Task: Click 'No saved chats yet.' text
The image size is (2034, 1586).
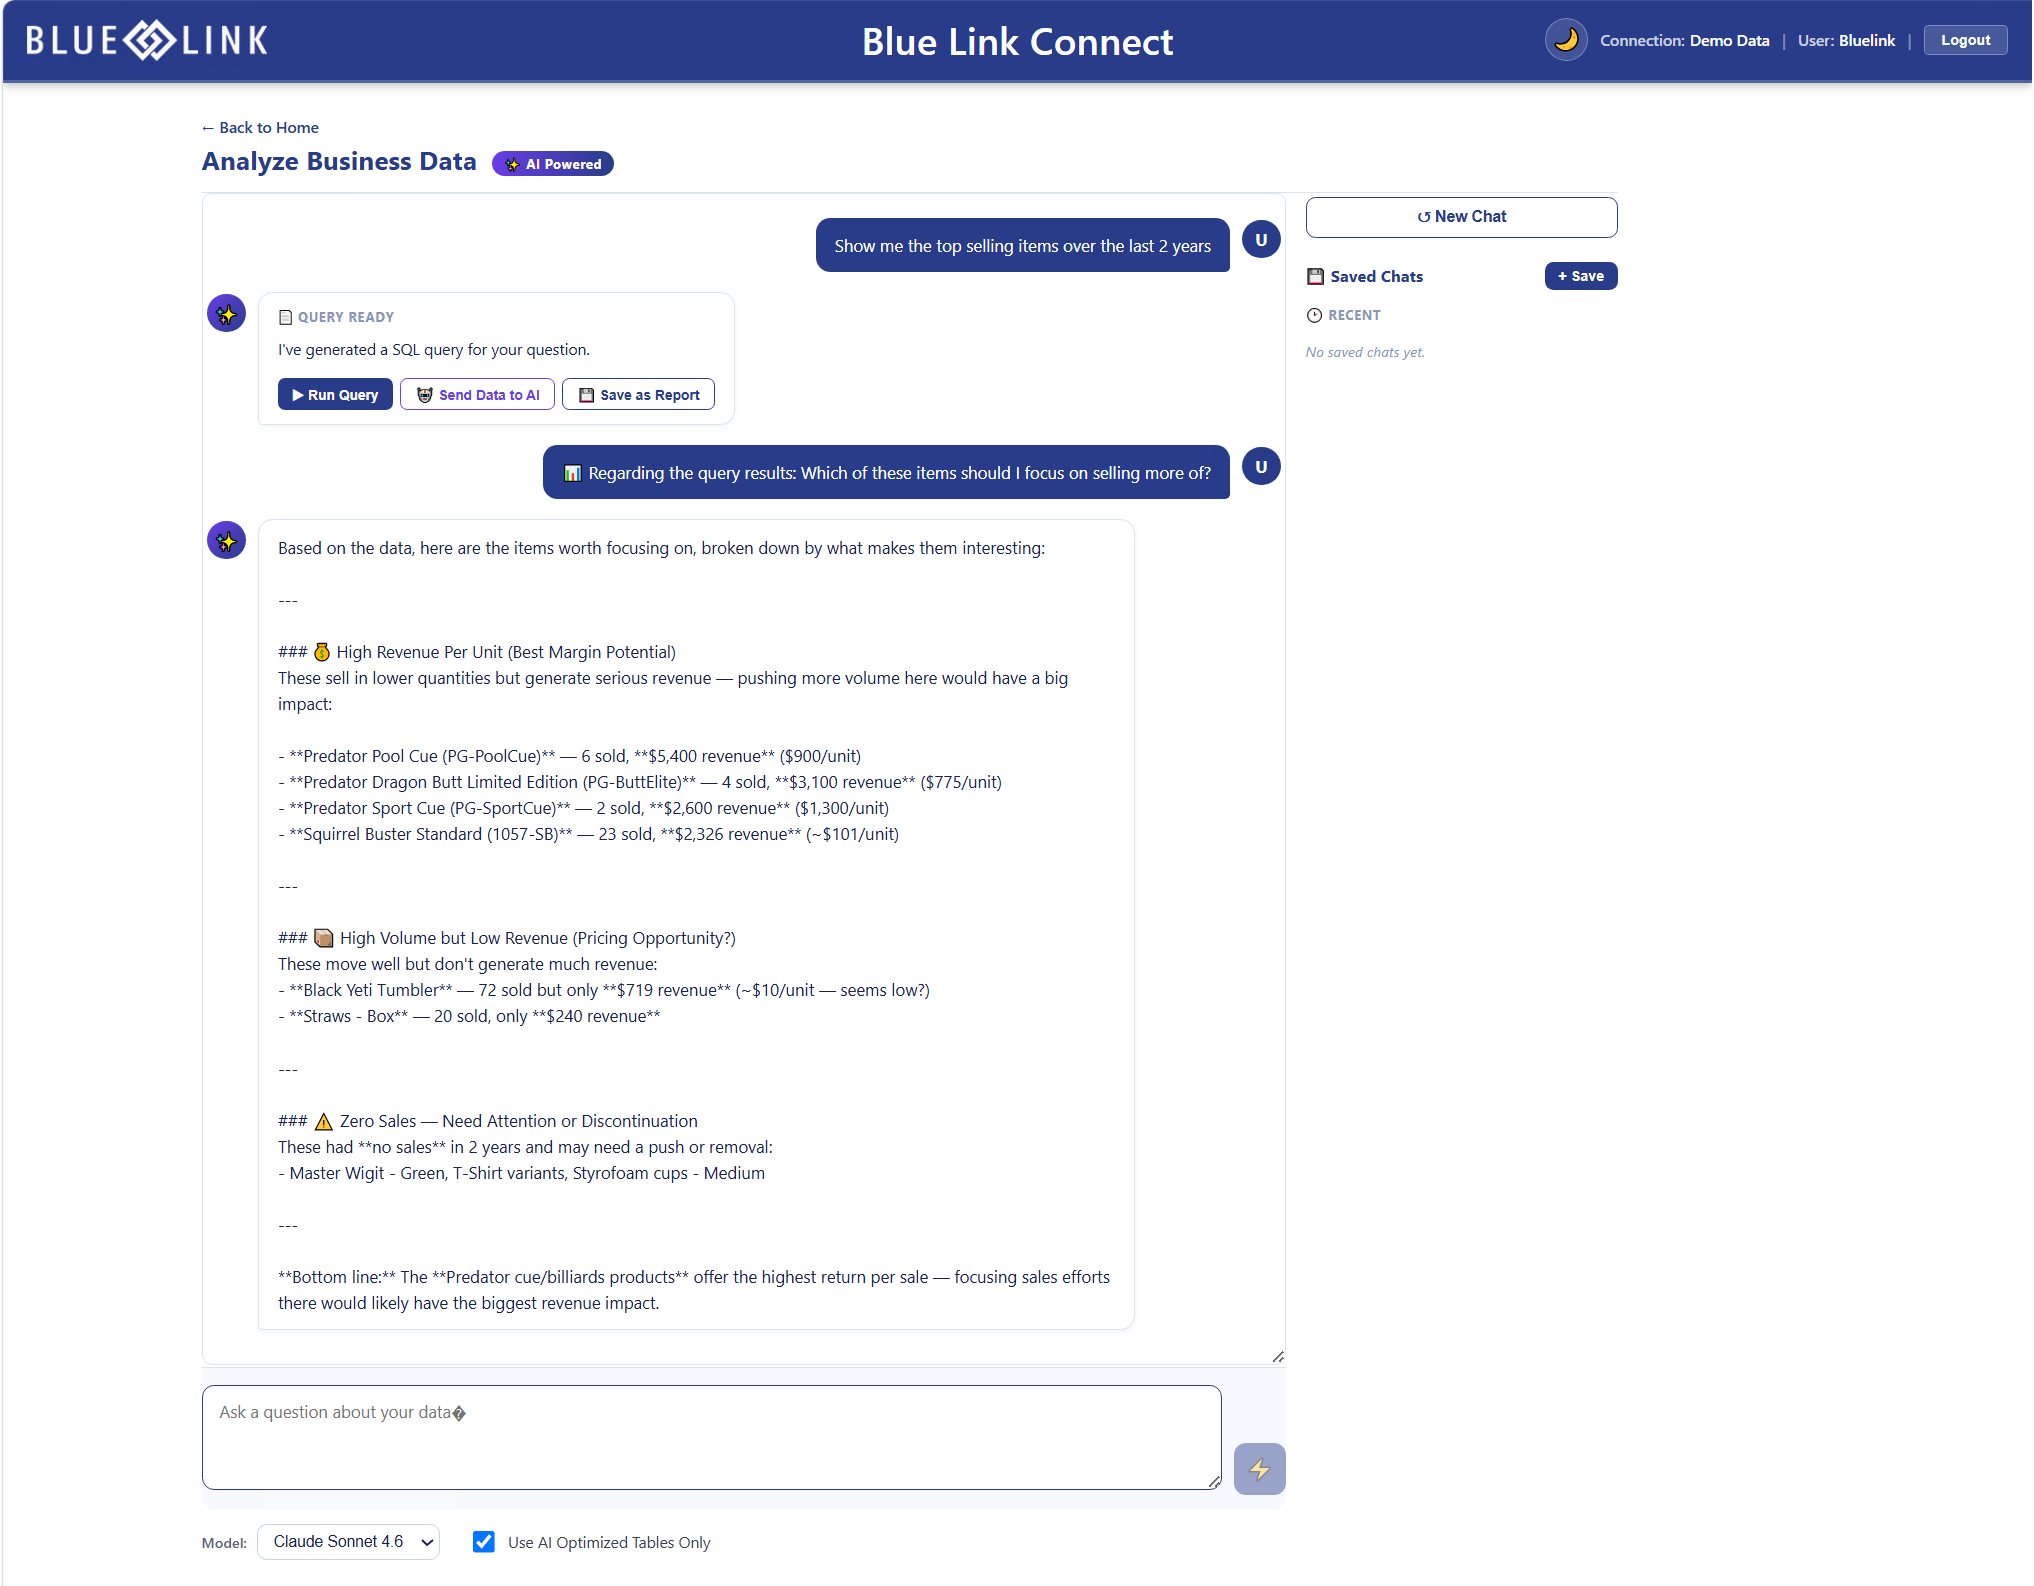Action: (x=1364, y=352)
